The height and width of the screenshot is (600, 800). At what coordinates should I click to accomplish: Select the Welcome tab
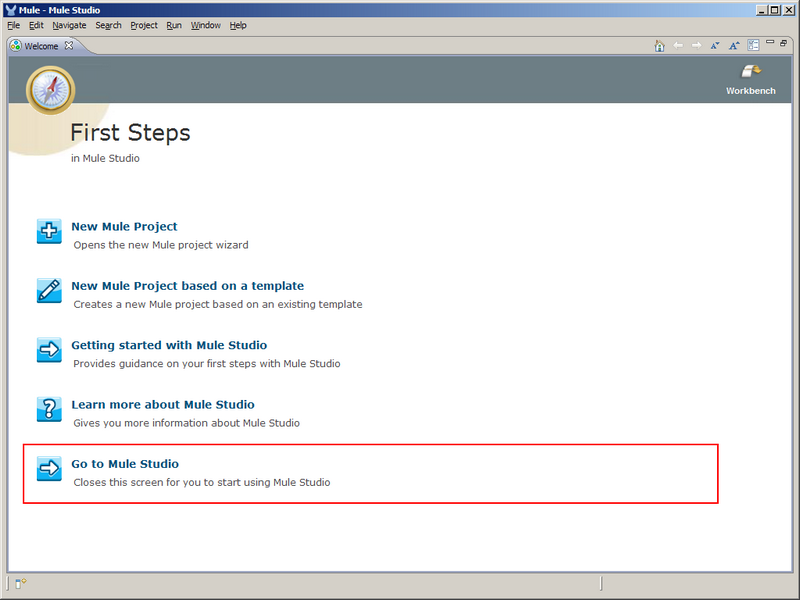(41, 46)
